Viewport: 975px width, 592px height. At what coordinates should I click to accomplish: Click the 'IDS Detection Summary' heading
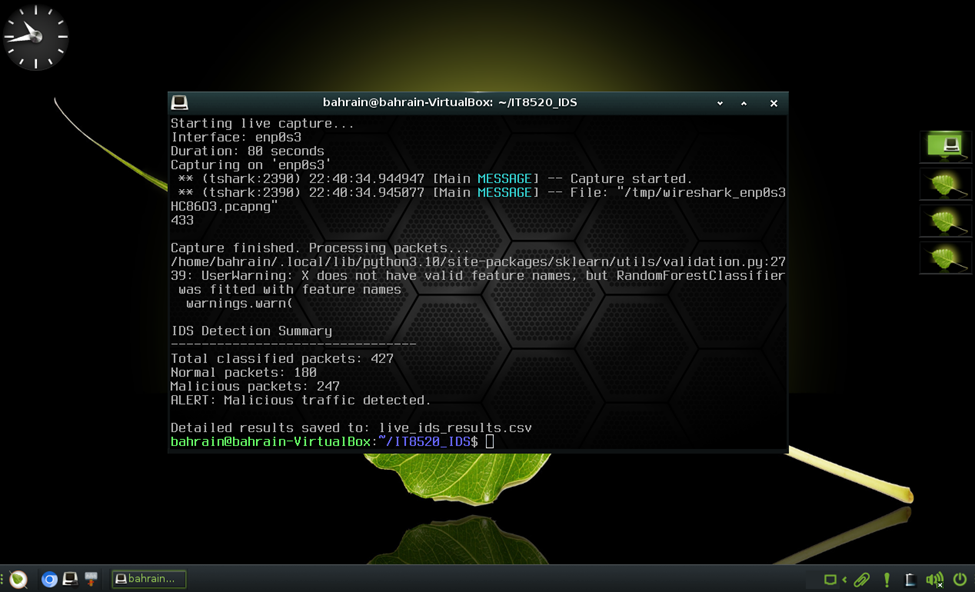tap(251, 331)
